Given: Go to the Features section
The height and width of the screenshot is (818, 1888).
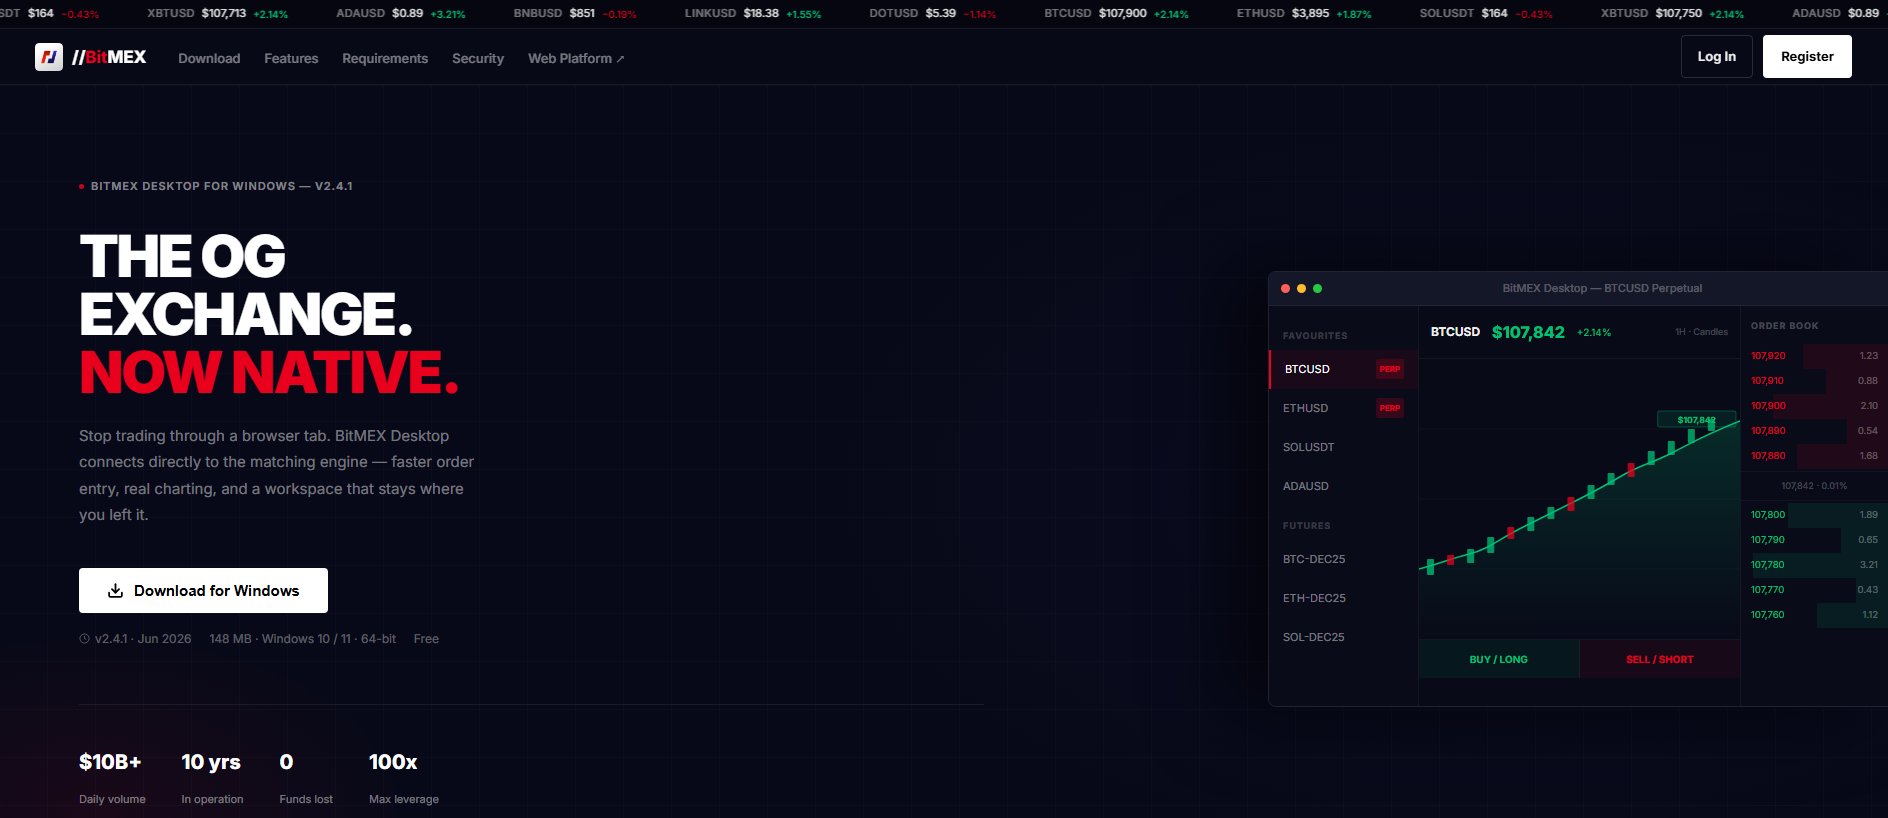Looking at the screenshot, I should (x=291, y=58).
